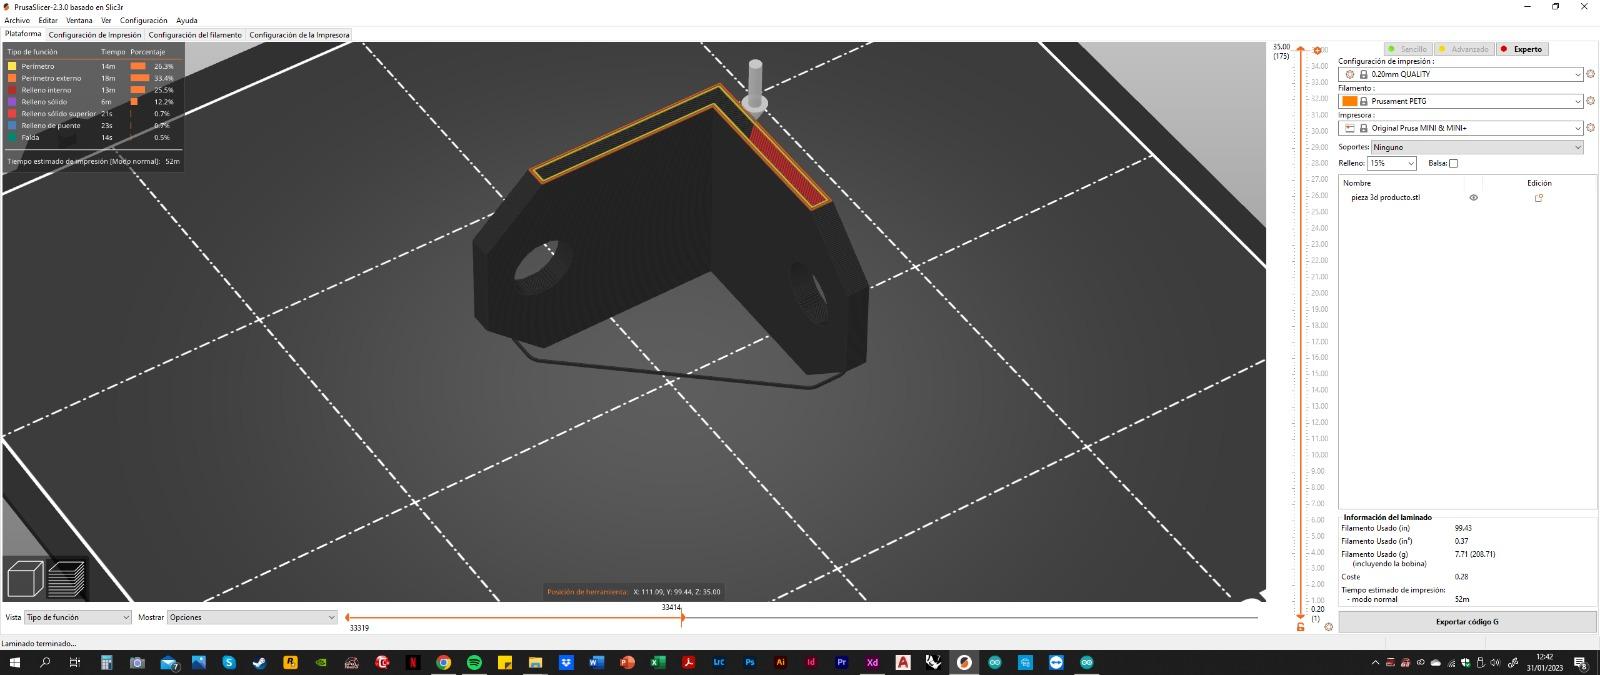
Task: Open Photoshop from the taskbar
Action: (x=750, y=662)
